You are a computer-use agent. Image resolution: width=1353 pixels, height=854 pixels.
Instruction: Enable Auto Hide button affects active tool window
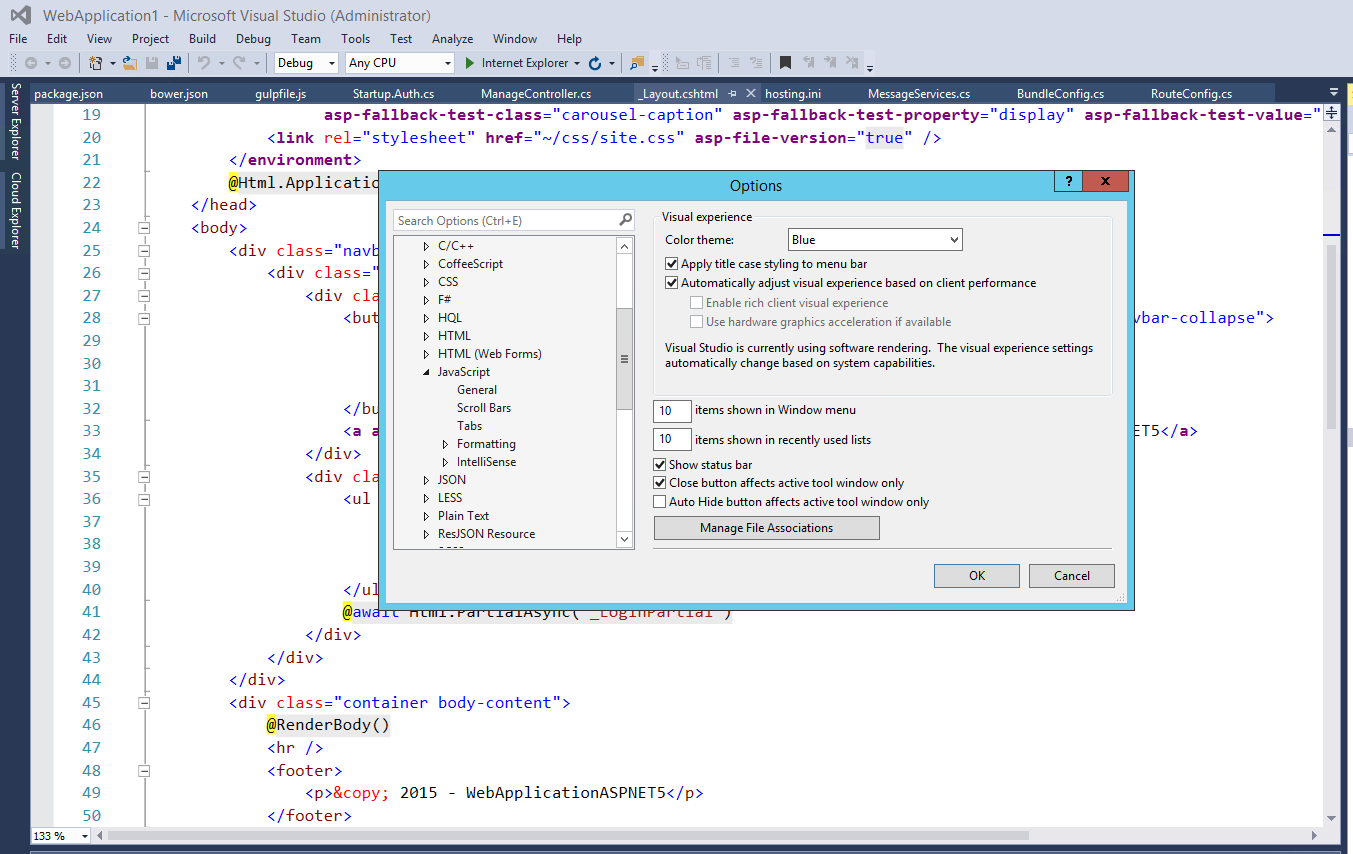pyautogui.click(x=660, y=502)
